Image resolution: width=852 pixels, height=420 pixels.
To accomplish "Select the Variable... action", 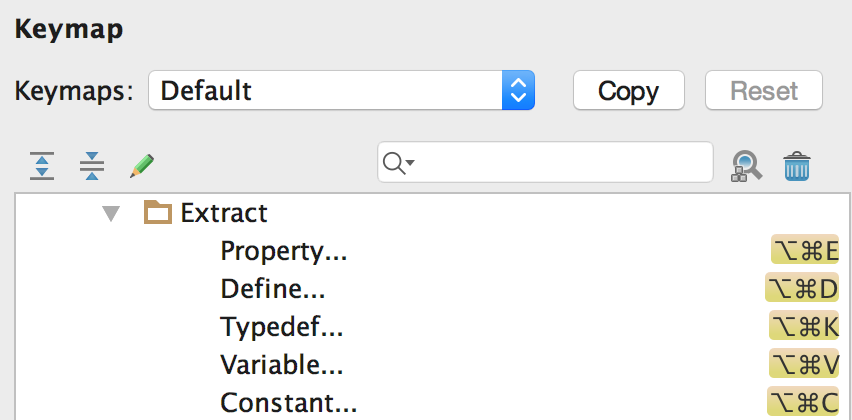I will pyautogui.click(x=282, y=365).
